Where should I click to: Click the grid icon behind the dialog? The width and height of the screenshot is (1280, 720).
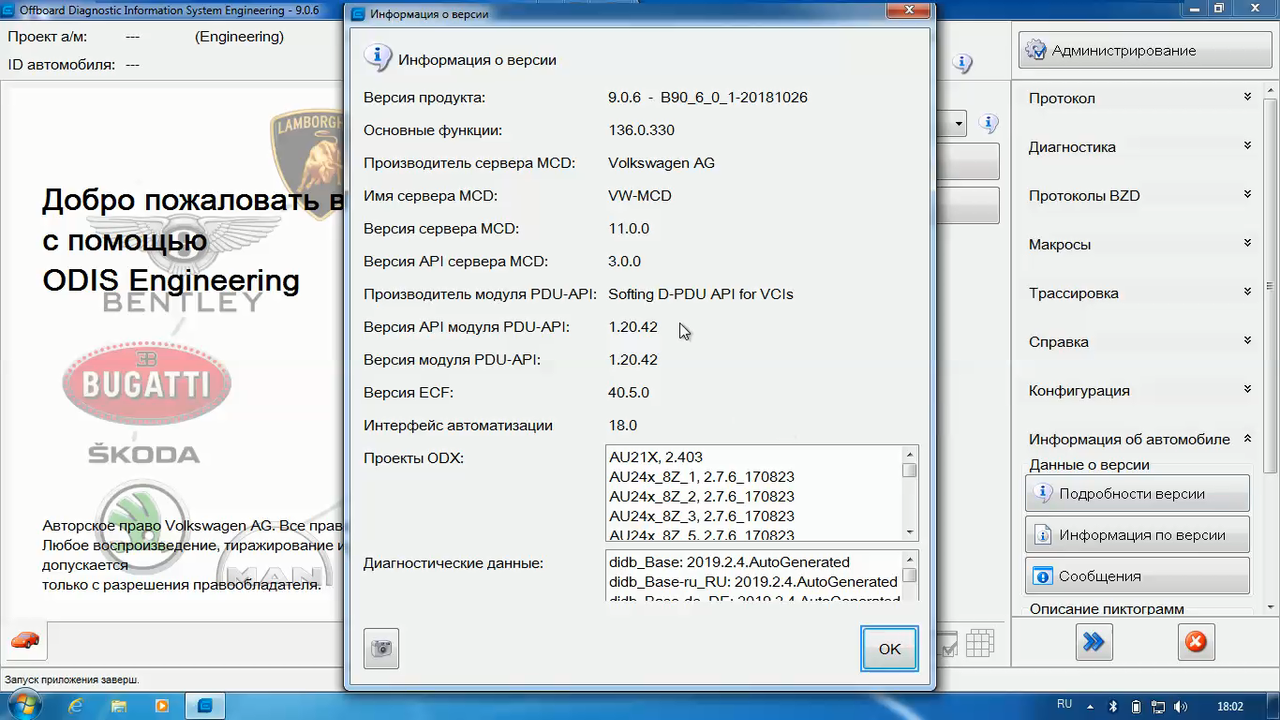[x=979, y=642]
